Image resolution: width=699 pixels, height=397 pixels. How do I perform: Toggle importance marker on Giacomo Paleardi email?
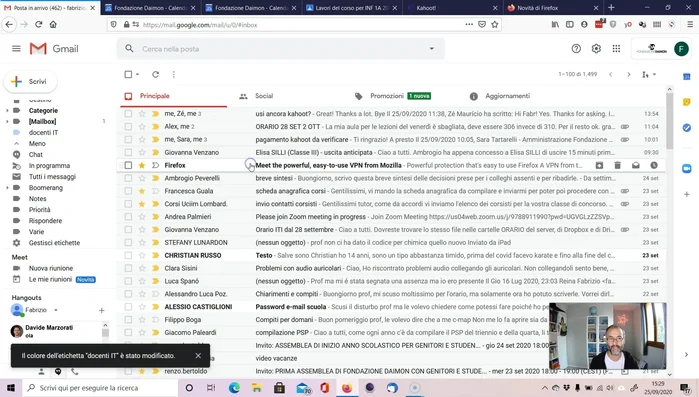(x=155, y=332)
